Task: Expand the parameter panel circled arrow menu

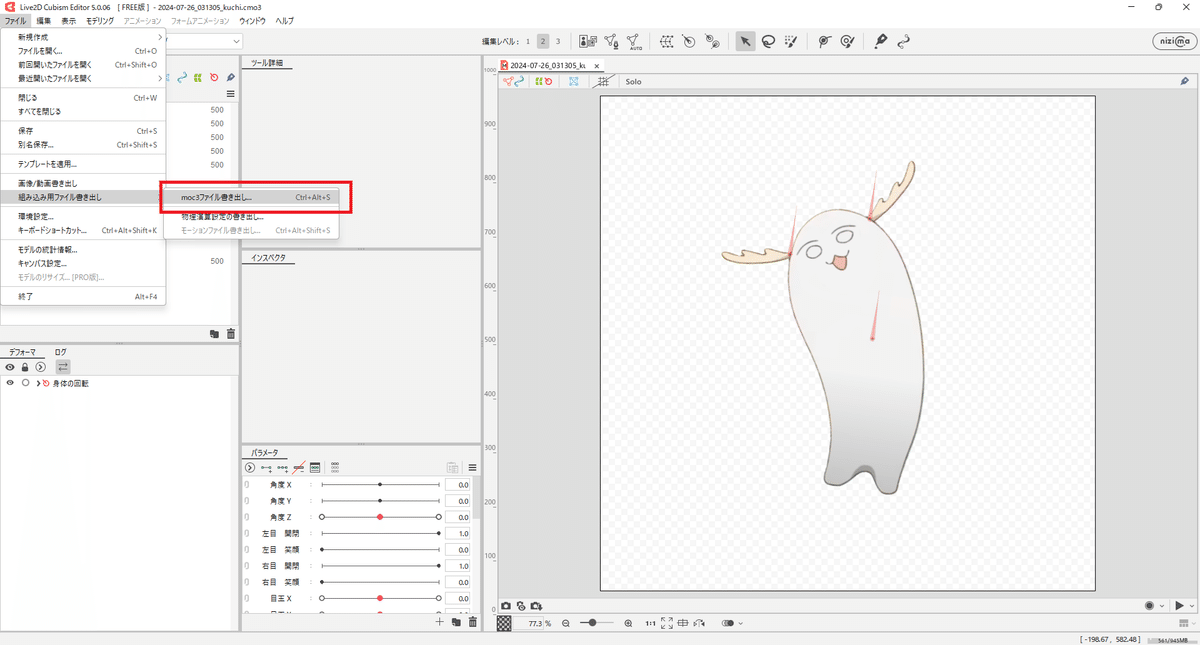Action: pos(250,467)
